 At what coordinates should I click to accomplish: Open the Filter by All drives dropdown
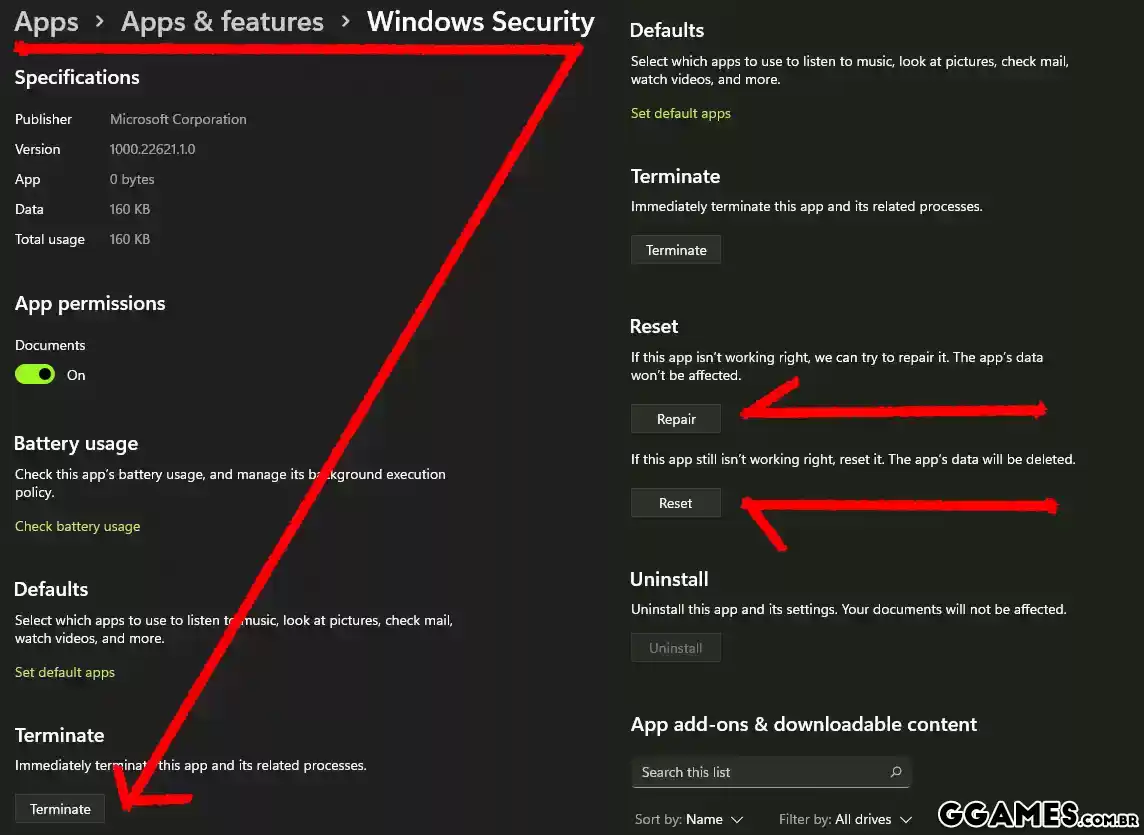click(845, 819)
